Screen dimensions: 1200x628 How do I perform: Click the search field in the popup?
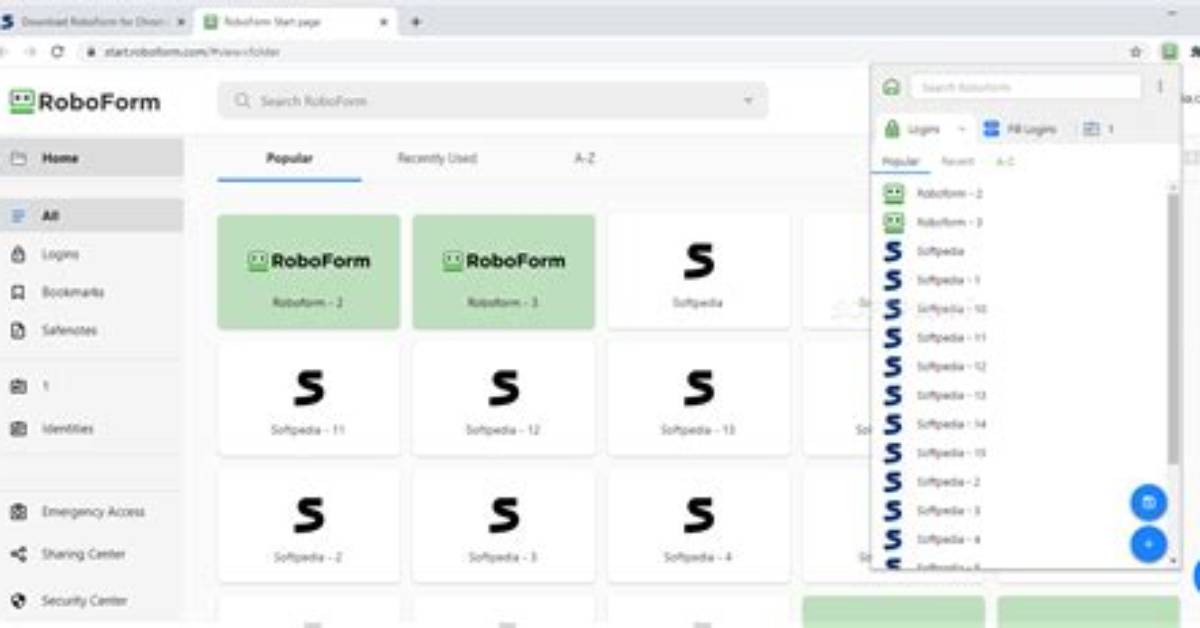pyautogui.click(x=1025, y=87)
